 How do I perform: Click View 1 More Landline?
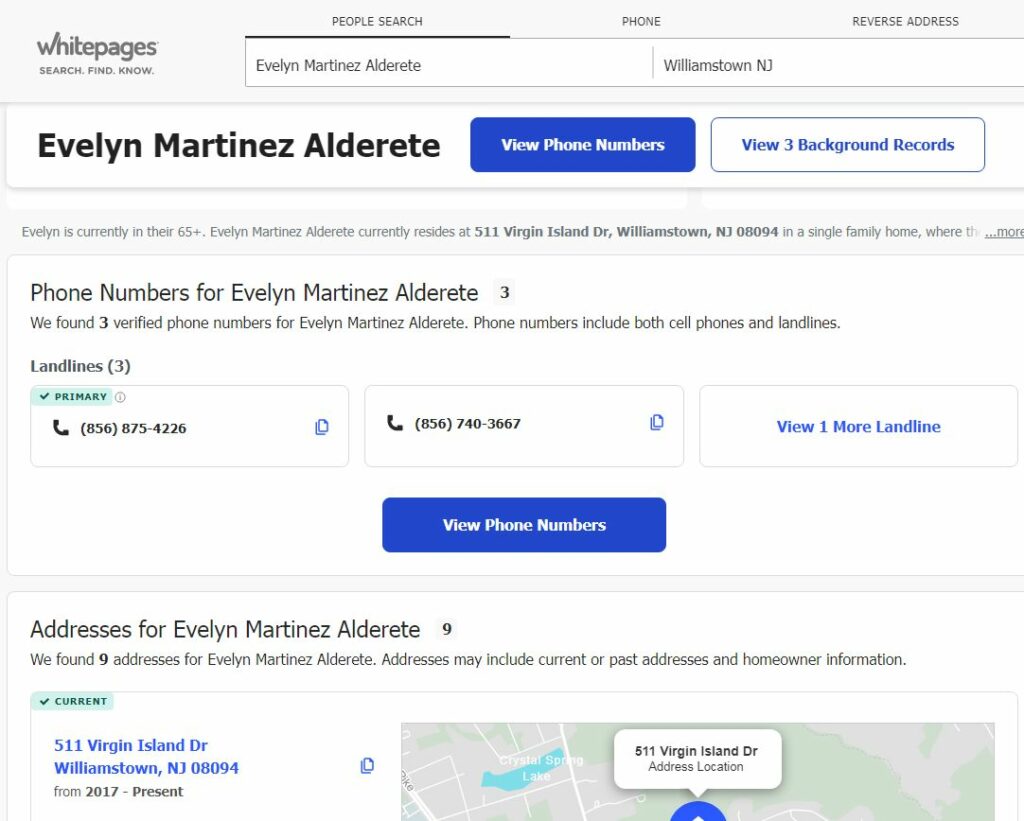point(858,427)
